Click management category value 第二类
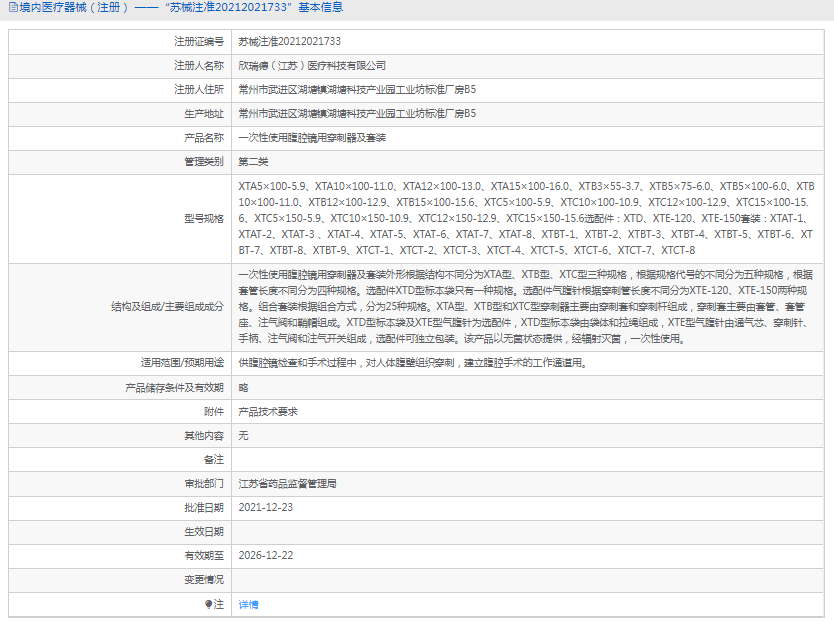Image resolution: width=834 pixels, height=627 pixels. click(x=253, y=162)
